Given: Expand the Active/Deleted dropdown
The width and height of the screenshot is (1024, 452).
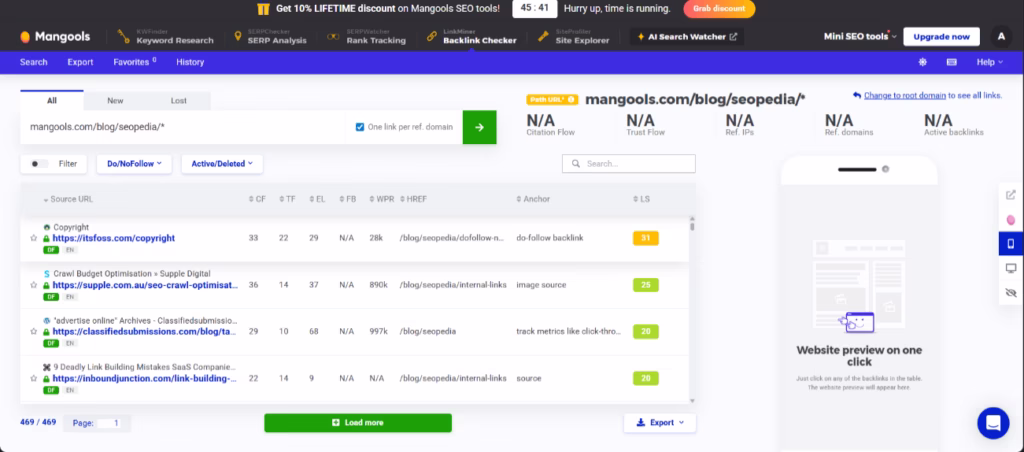Looking at the screenshot, I should point(222,164).
